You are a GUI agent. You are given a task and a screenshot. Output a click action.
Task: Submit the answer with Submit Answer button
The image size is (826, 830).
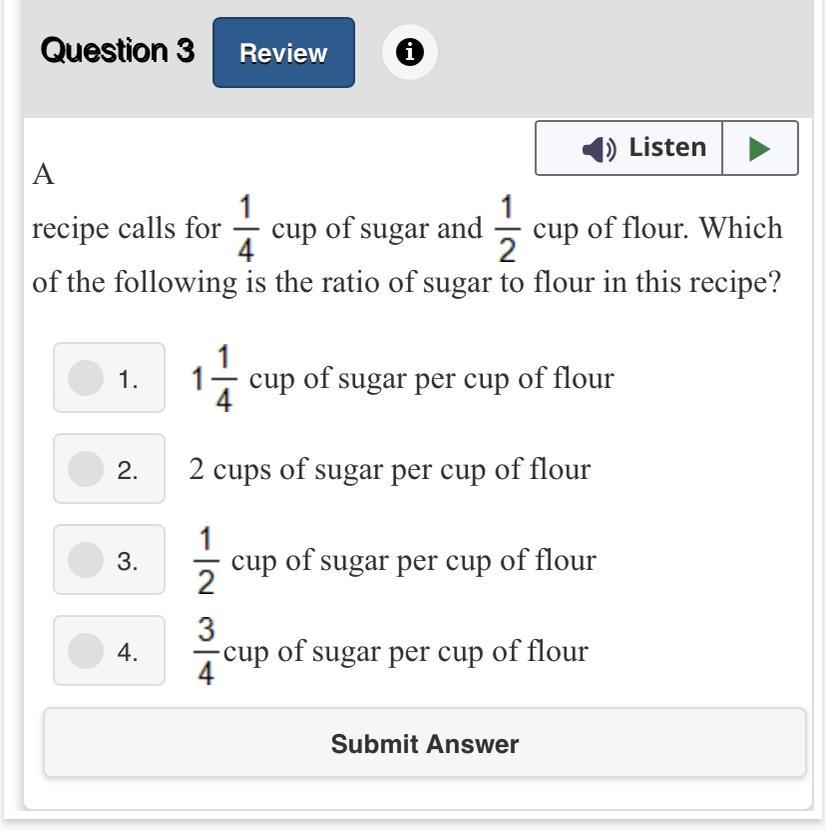[x=424, y=744]
